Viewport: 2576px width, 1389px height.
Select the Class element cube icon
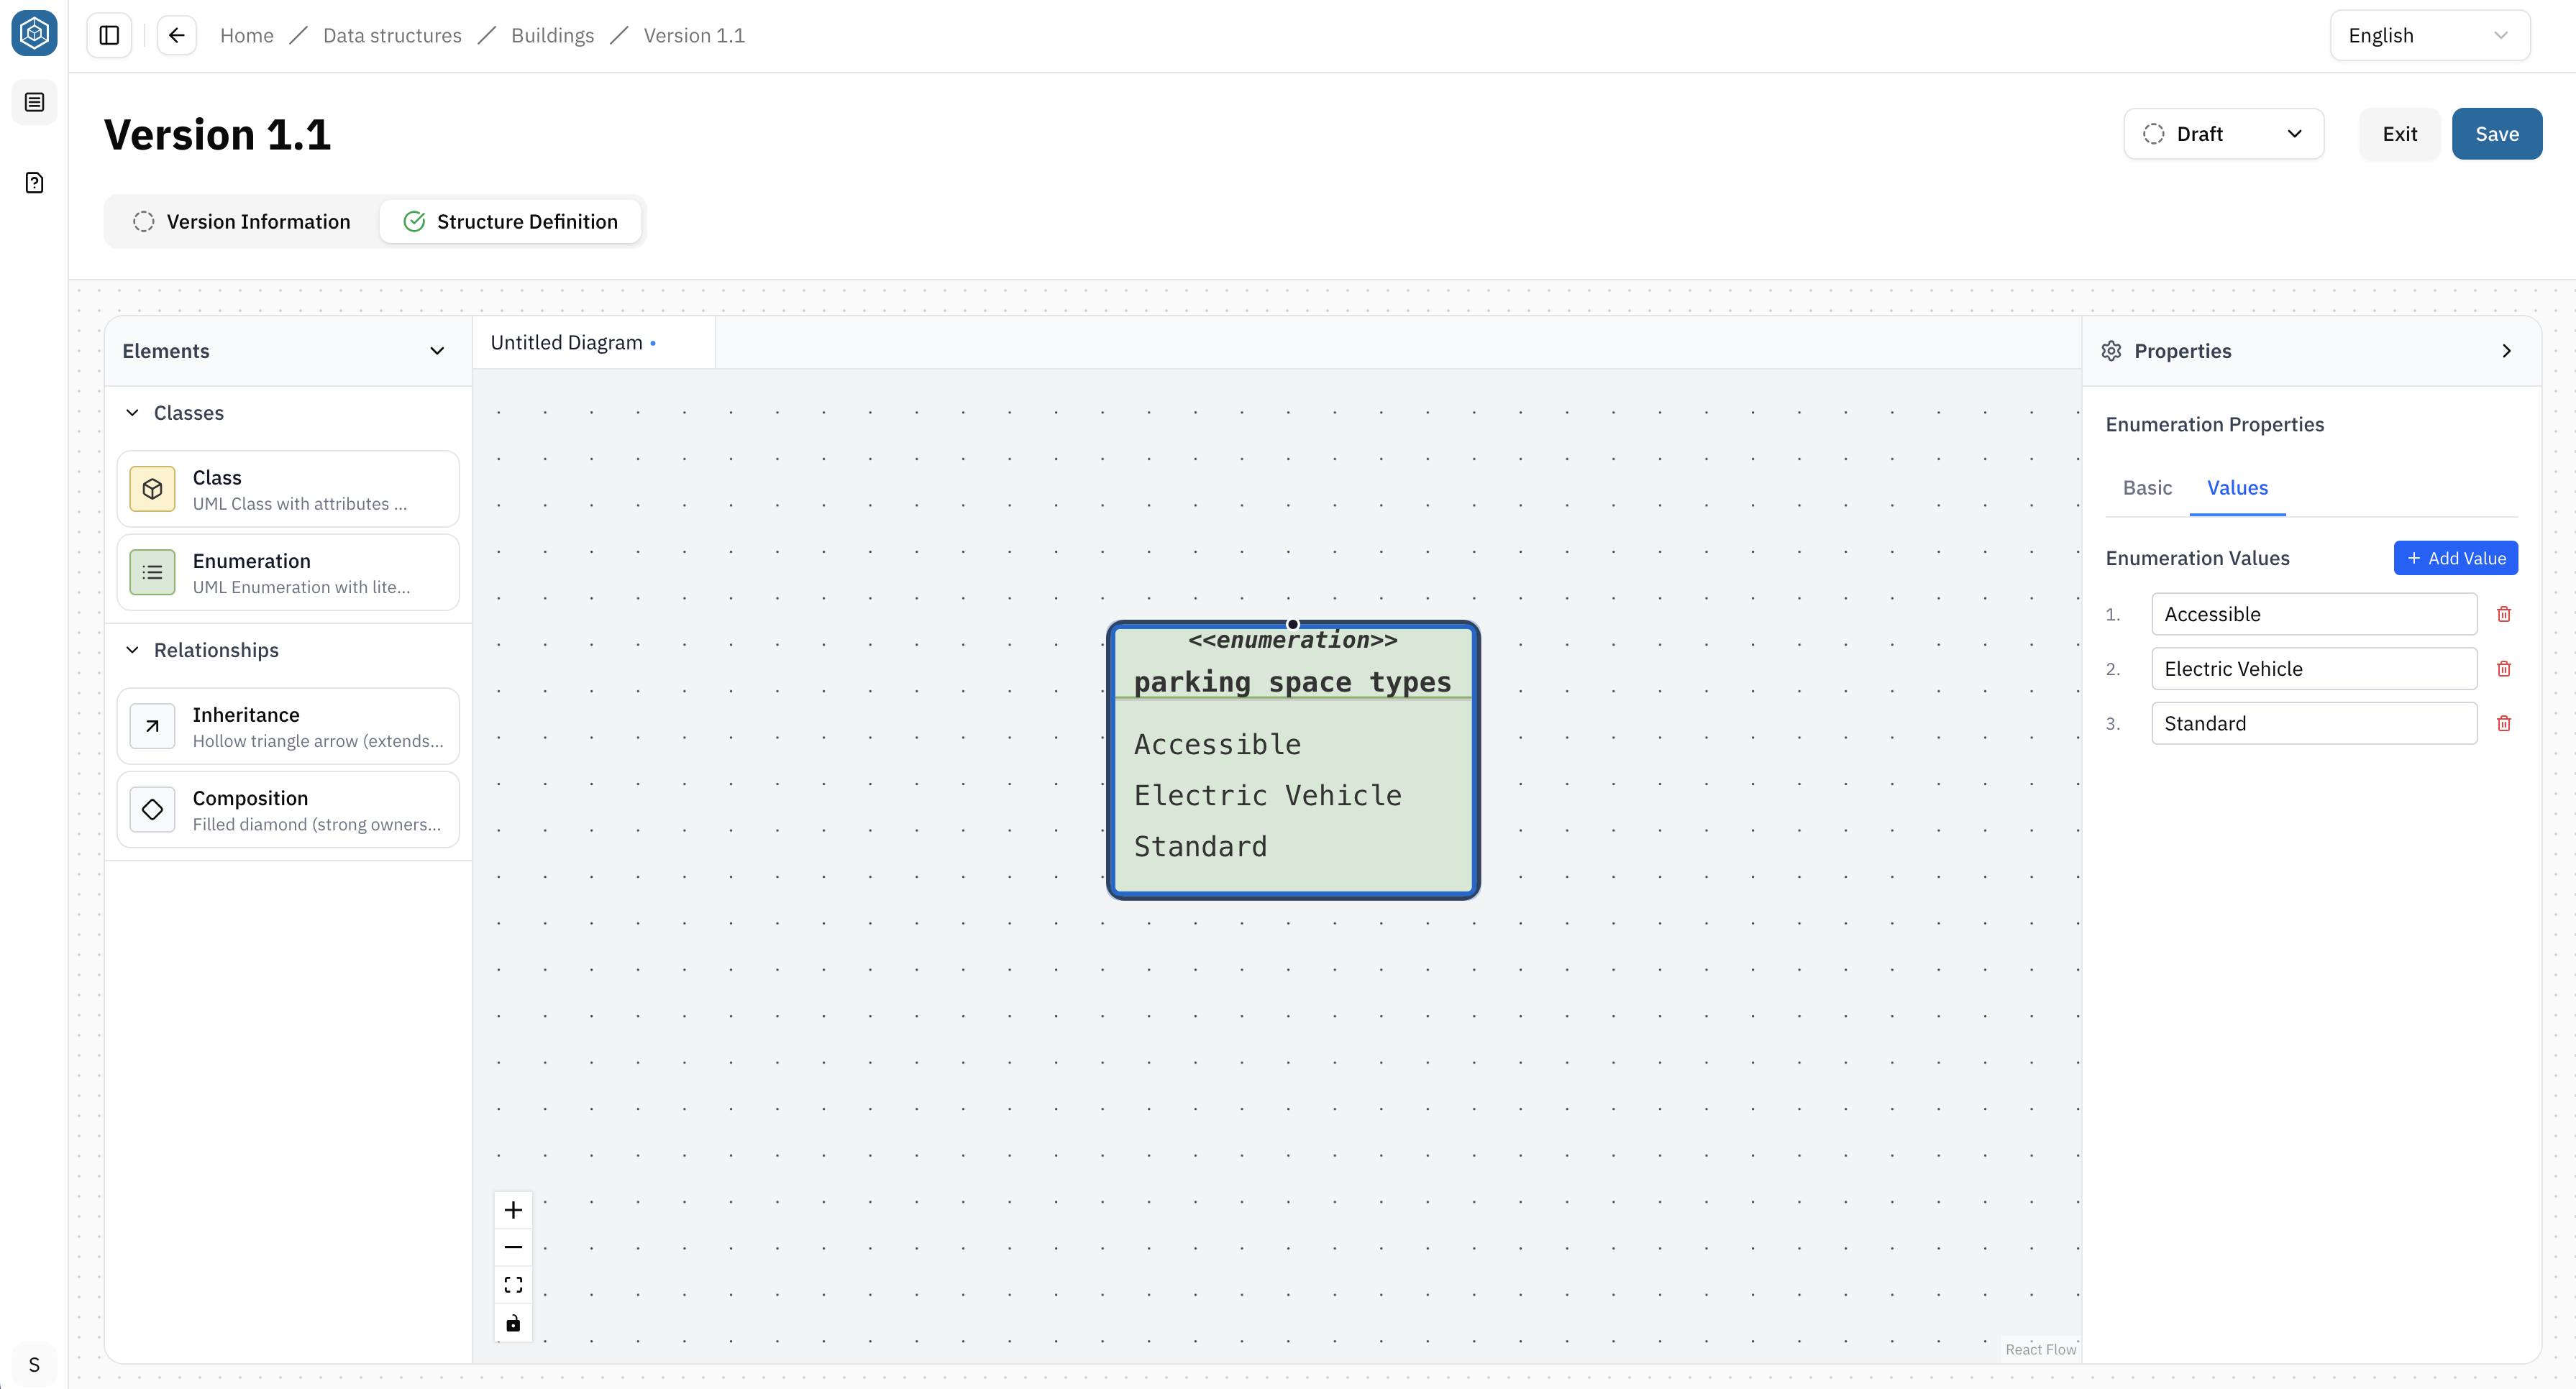coord(152,489)
